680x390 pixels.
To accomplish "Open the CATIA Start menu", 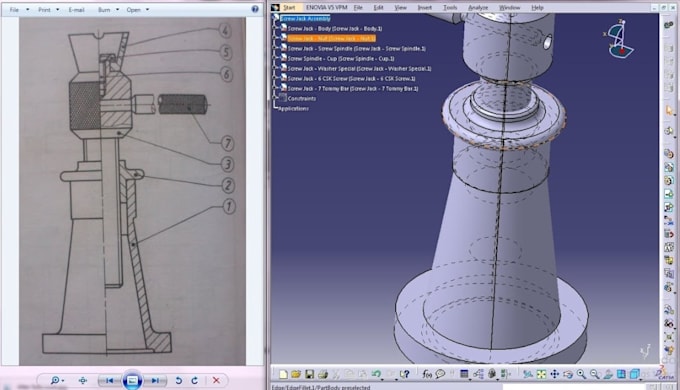I will point(289,8).
